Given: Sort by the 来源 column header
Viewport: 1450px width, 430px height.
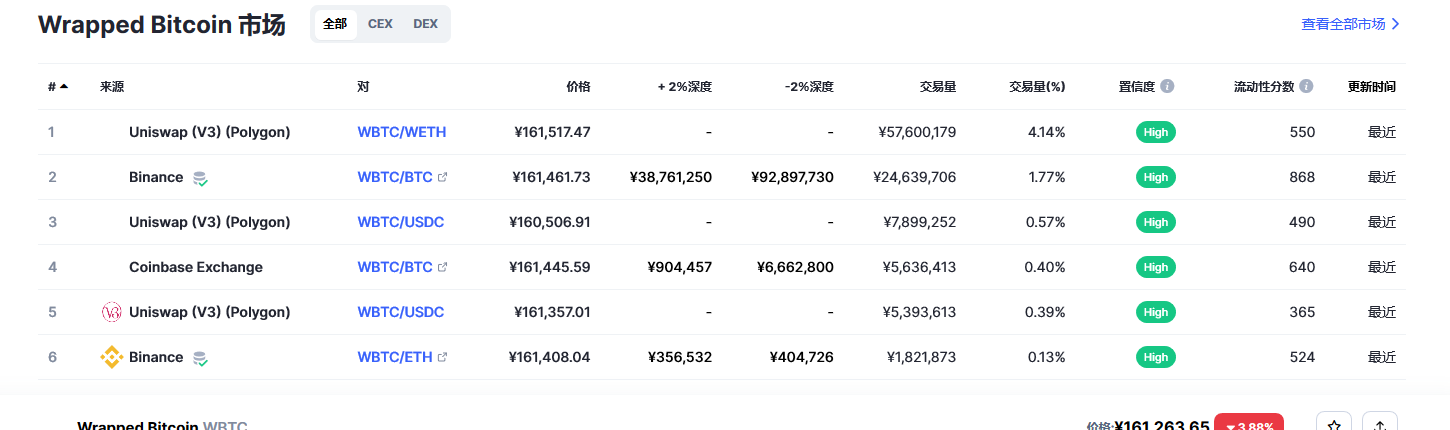Looking at the screenshot, I should click(112, 87).
